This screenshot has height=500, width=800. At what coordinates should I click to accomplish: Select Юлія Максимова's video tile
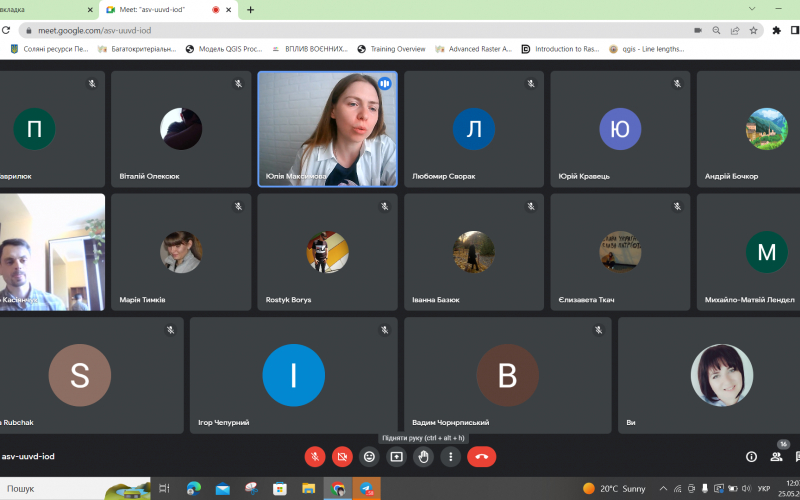[327, 128]
